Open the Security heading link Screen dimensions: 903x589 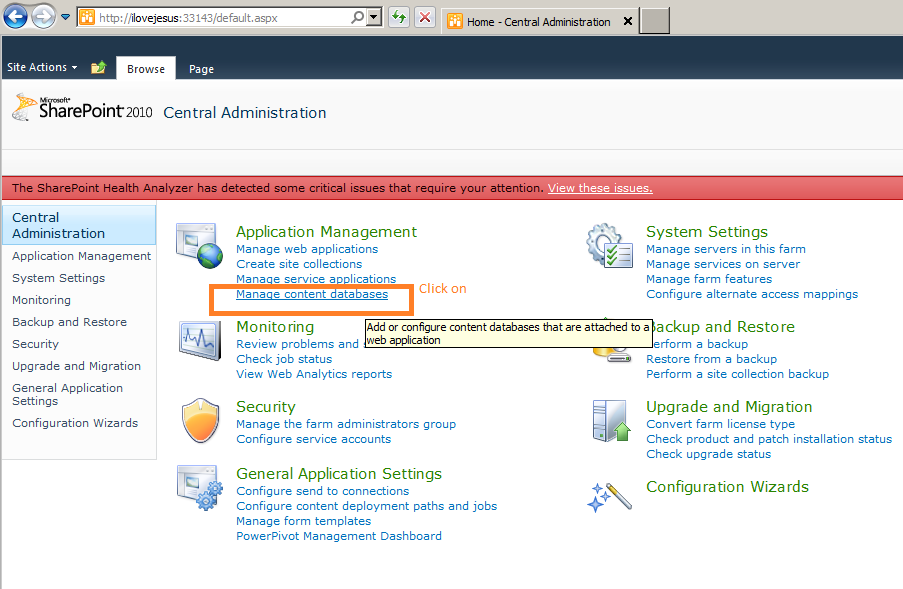coord(265,406)
